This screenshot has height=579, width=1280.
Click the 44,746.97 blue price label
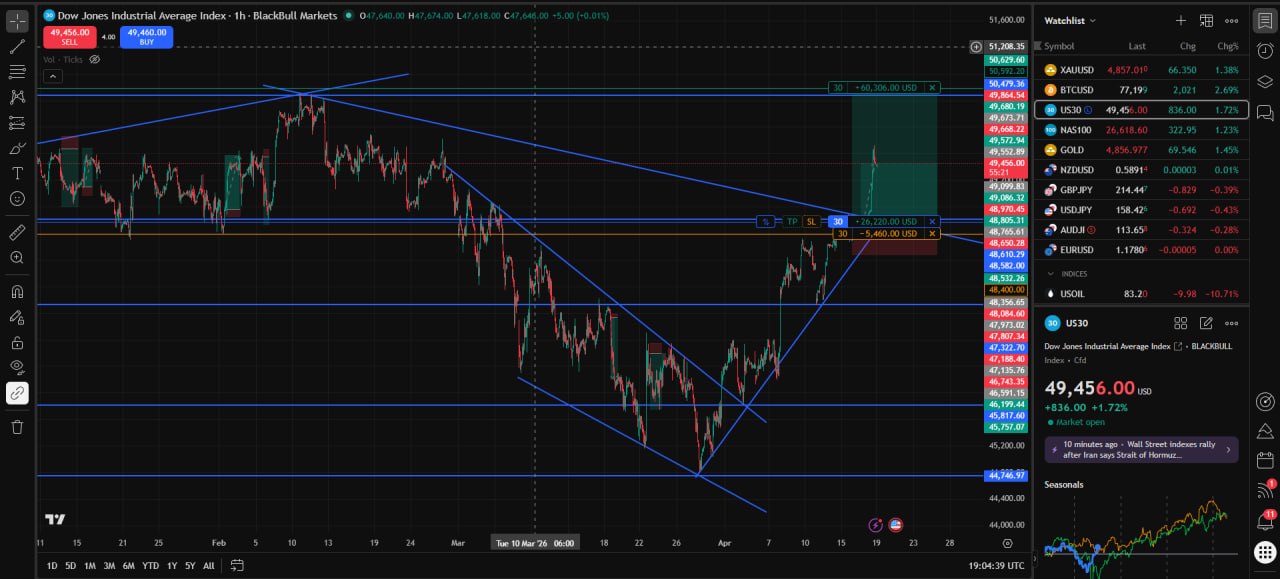click(1006, 475)
